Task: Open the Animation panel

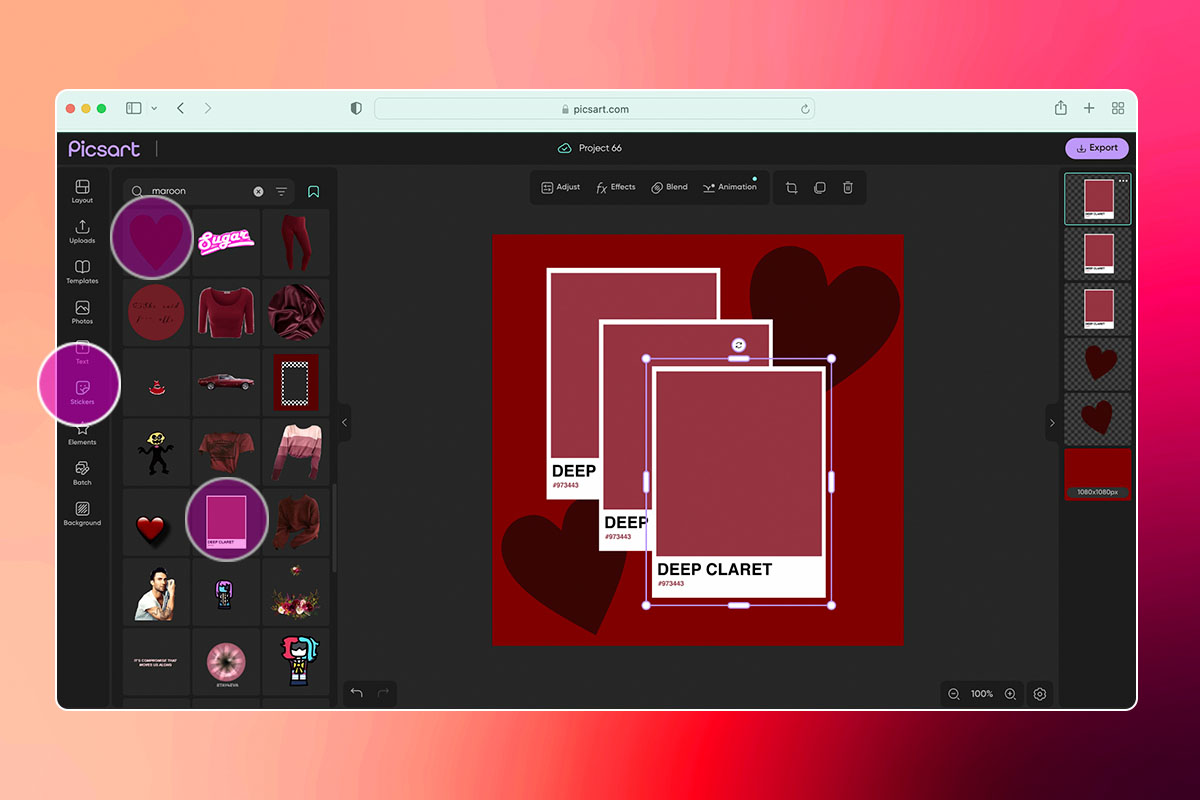Action: tap(730, 187)
